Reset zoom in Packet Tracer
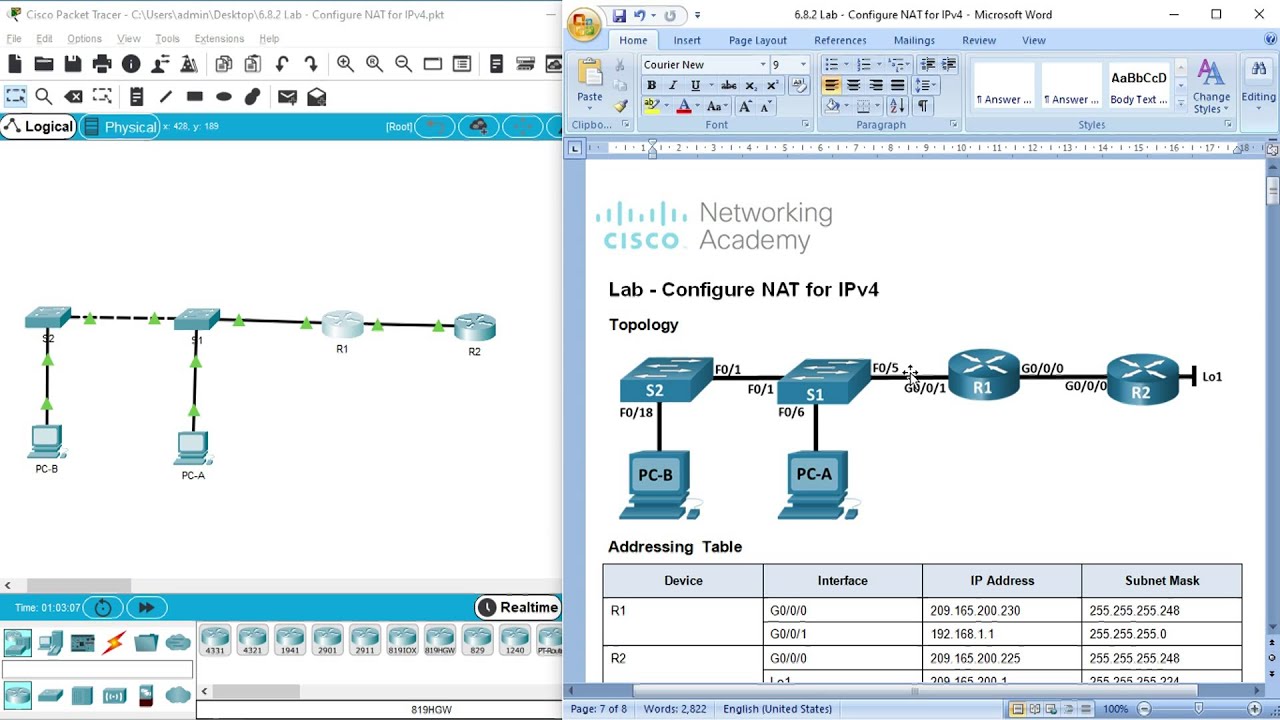This screenshot has width=1280, height=720. pyautogui.click(x=374, y=64)
